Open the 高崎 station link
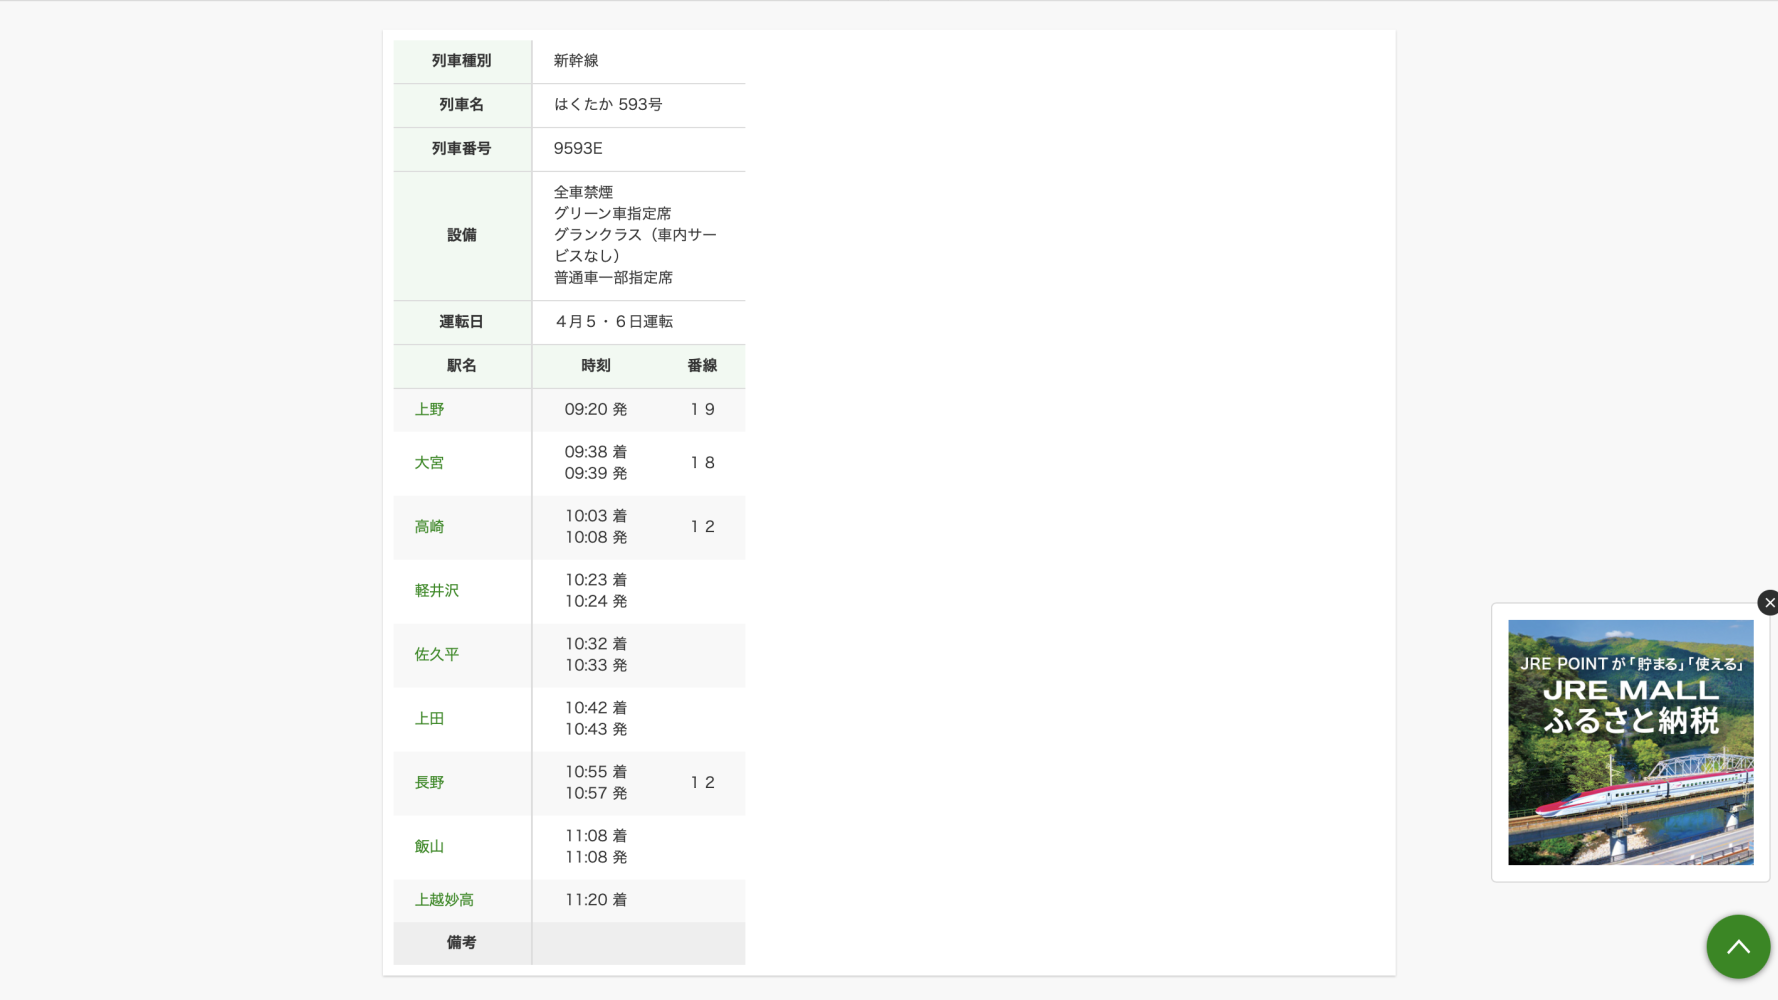 (x=429, y=527)
